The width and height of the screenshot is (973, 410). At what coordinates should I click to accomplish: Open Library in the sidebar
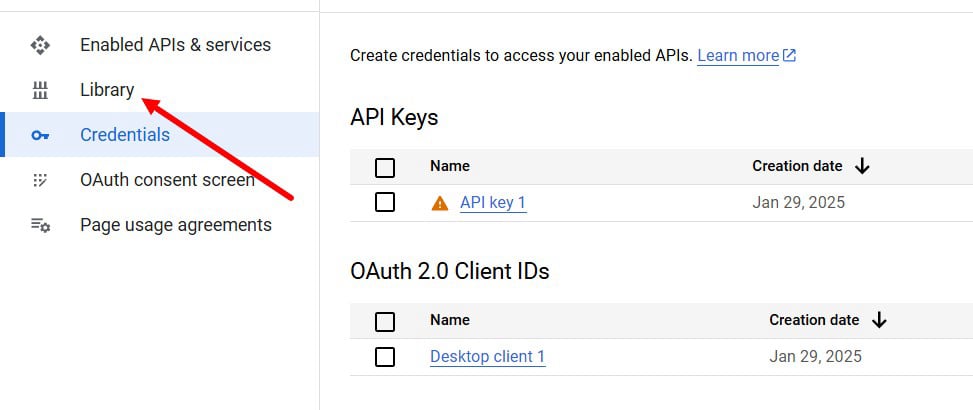[x=107, y=90]
